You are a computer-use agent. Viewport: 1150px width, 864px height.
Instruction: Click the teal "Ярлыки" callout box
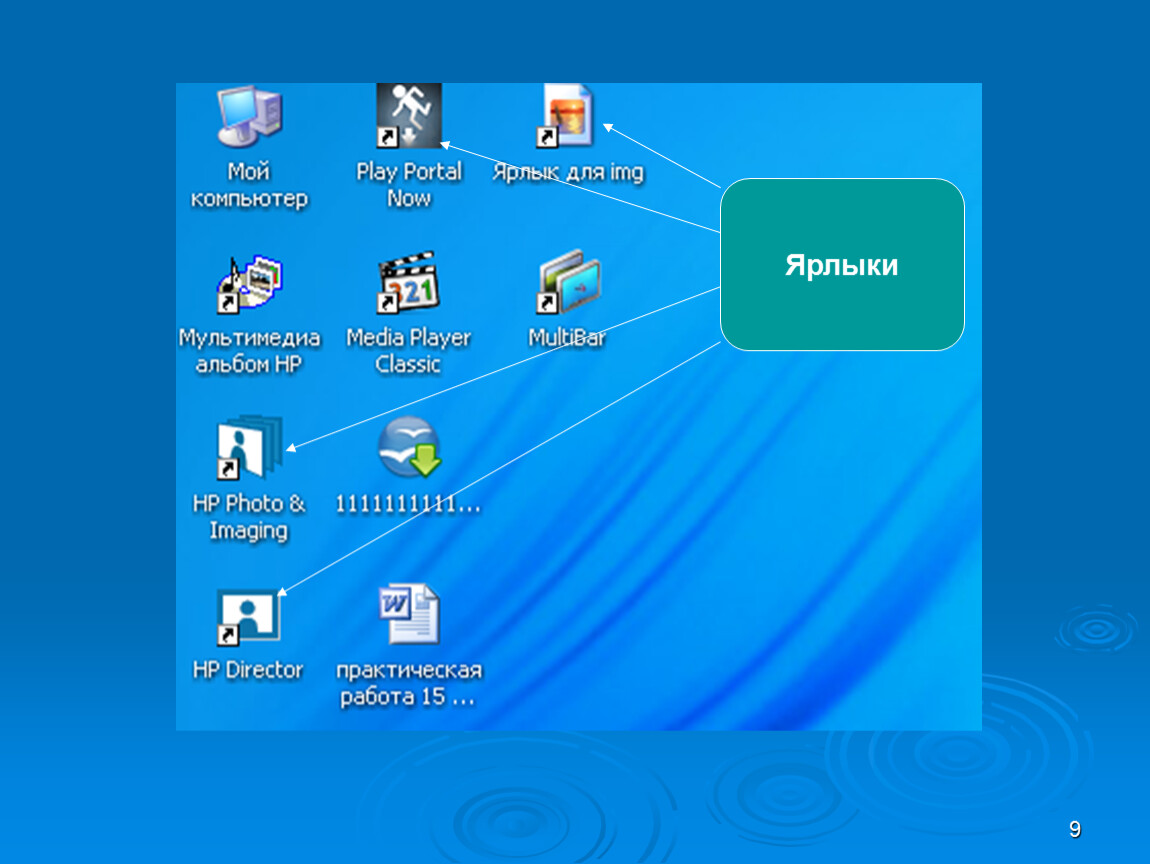coord(842,265)
